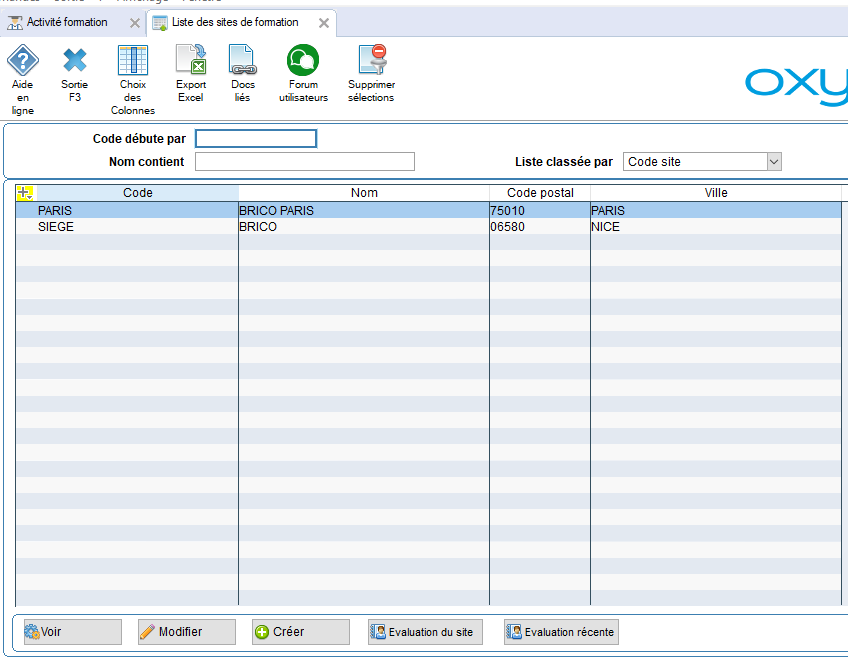Open the Docs liés linked documents icon

point(243,59)
